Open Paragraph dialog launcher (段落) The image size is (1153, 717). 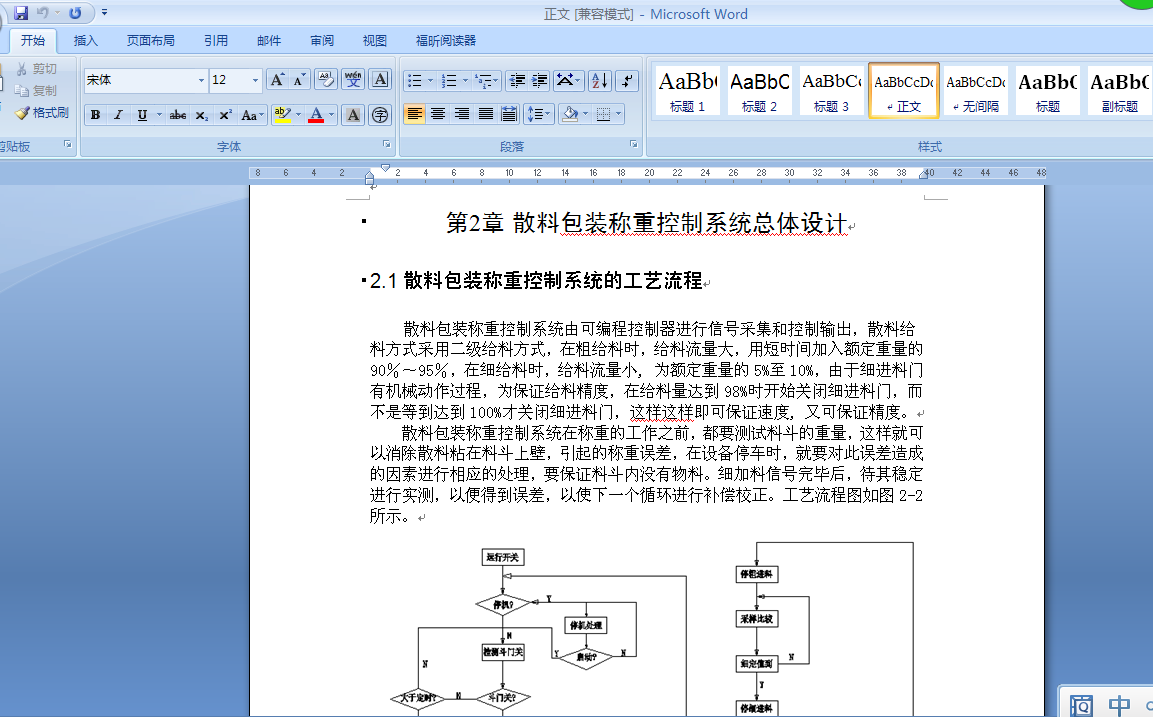(x=633, y=144)
